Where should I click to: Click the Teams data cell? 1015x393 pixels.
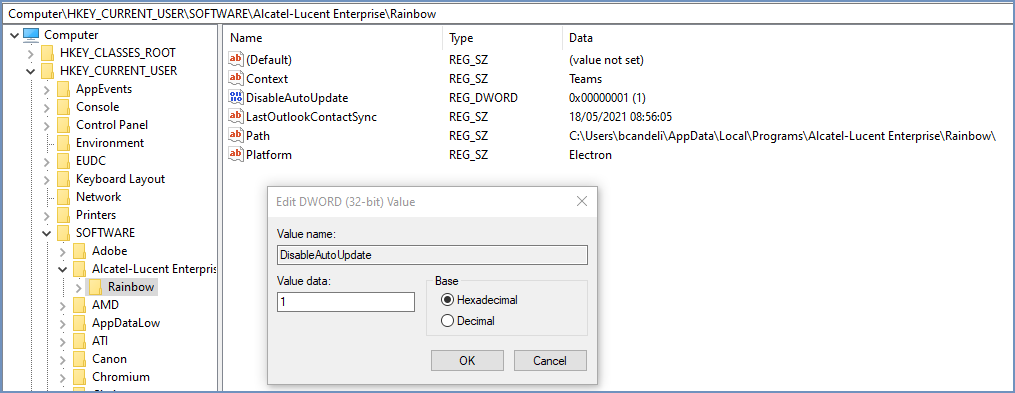click(585, 79)
